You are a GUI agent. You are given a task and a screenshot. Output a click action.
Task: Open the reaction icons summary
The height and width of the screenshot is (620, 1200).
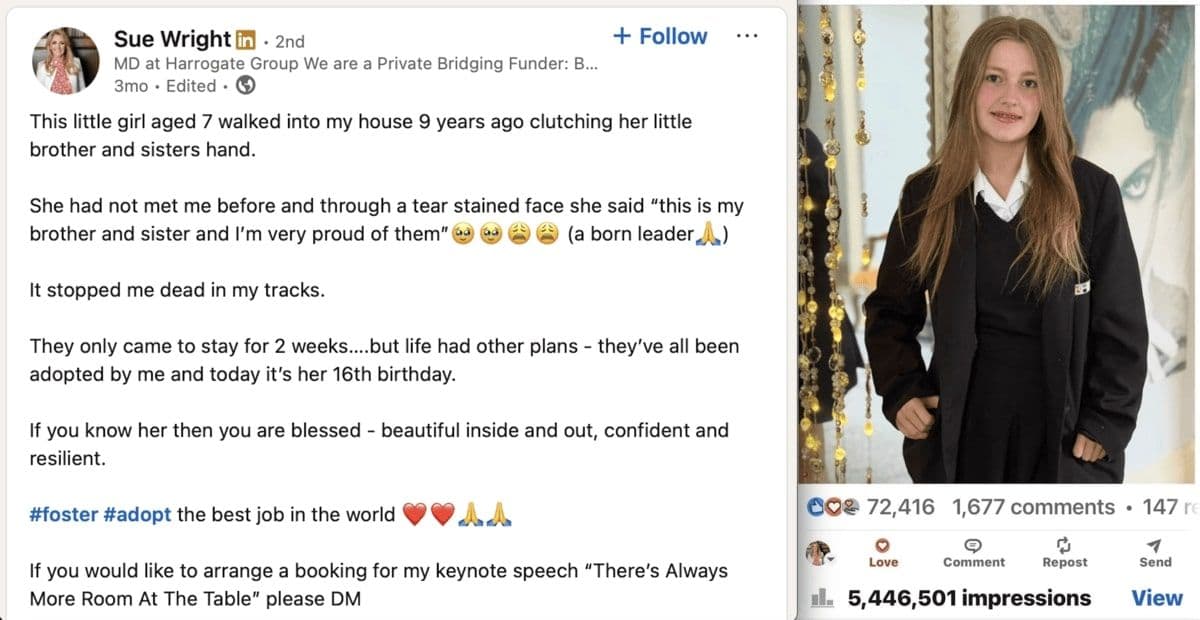click(833, 507)
